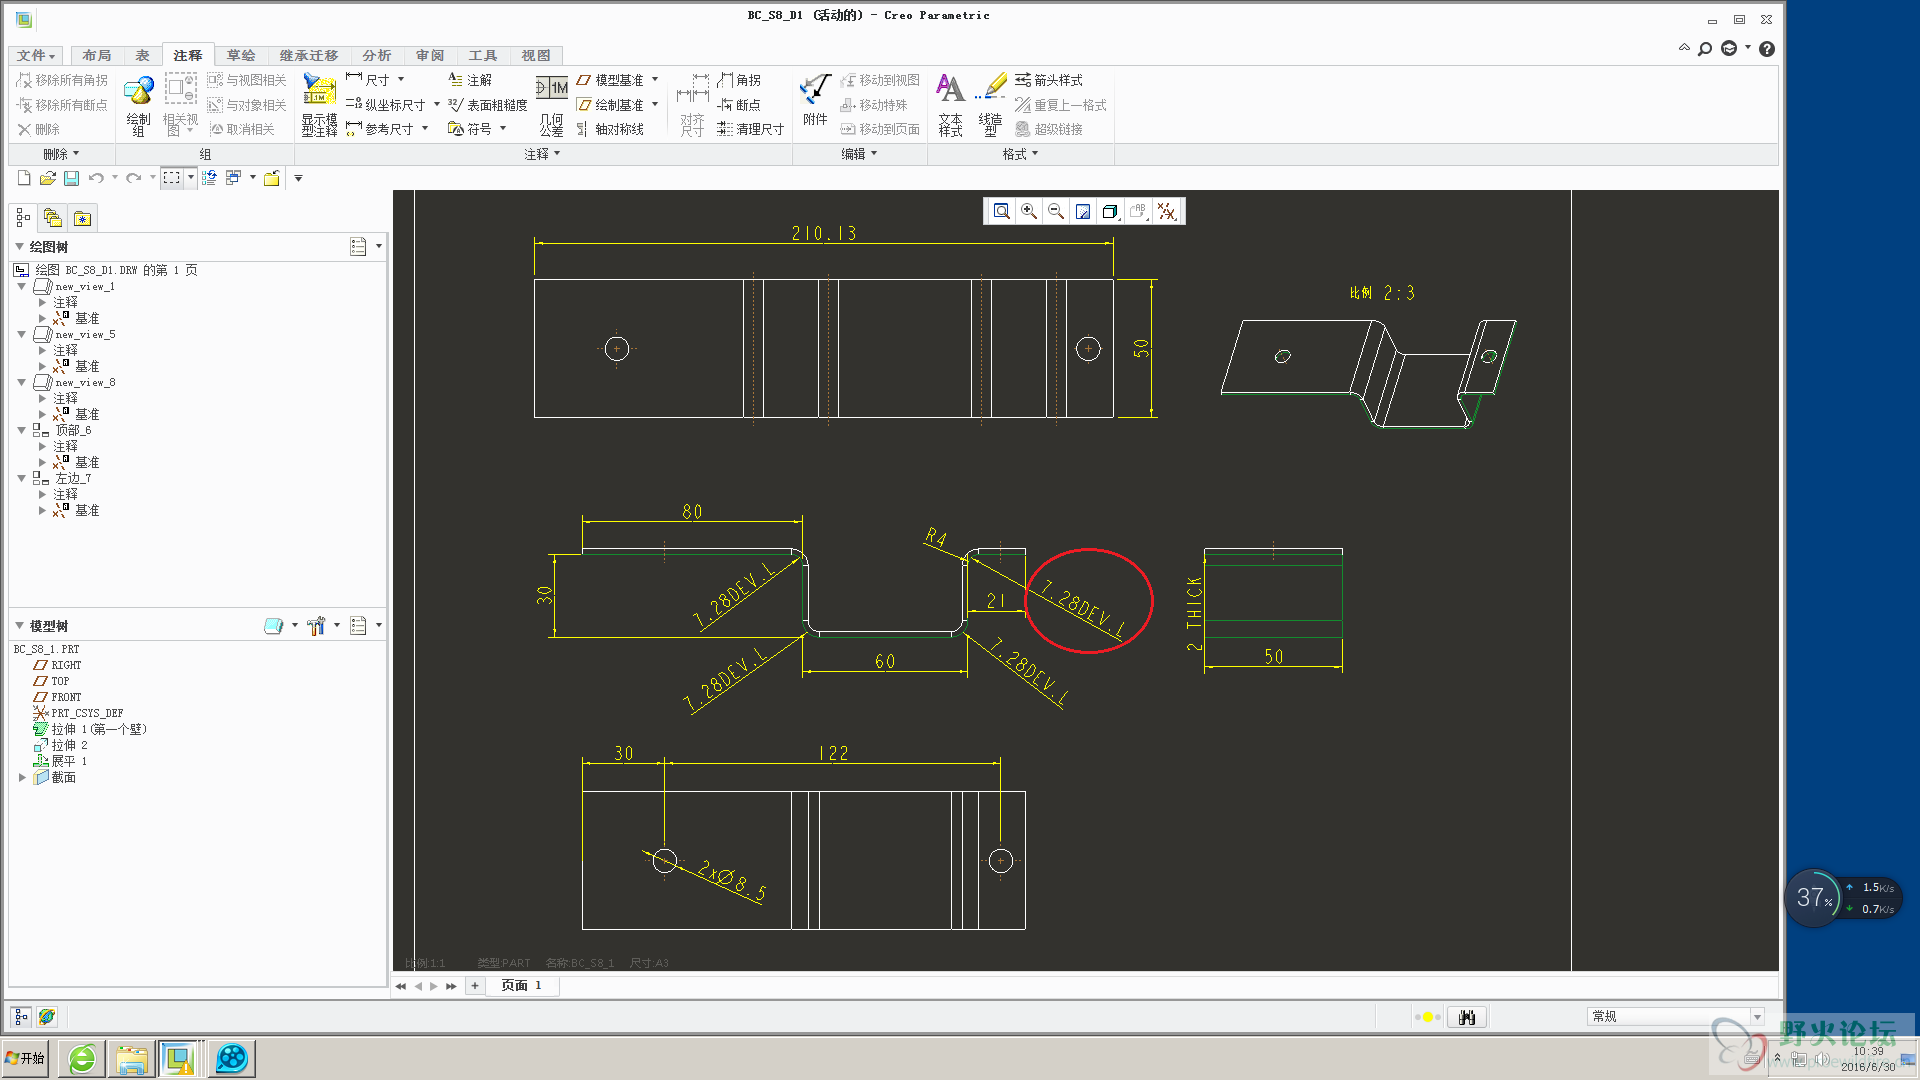This screenshot has height=1080, width=1920.
Task: Collapse the new_view_1 tree node
Action: 21,286
